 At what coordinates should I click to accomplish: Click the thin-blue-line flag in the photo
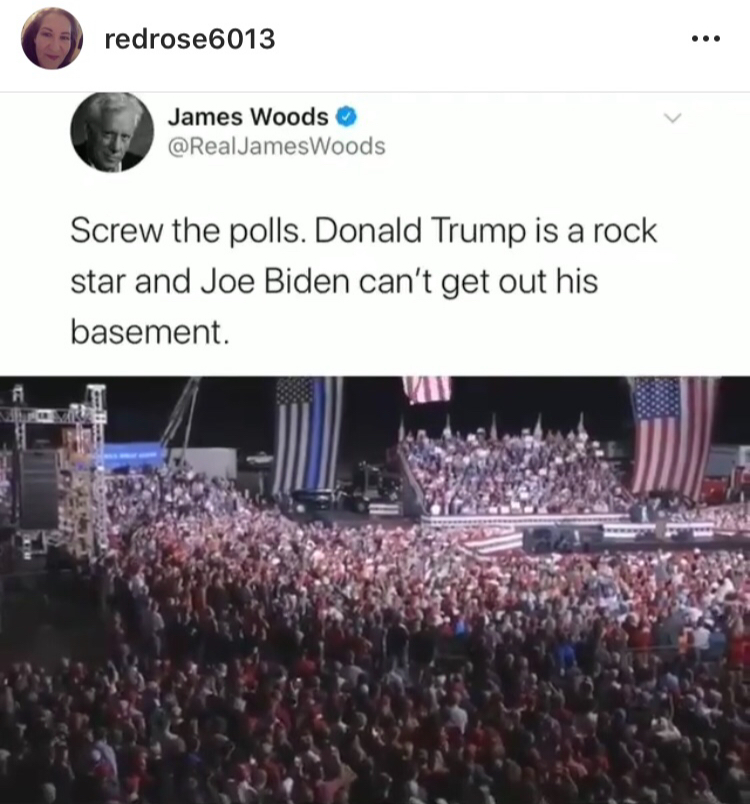[x=307, y=436]
